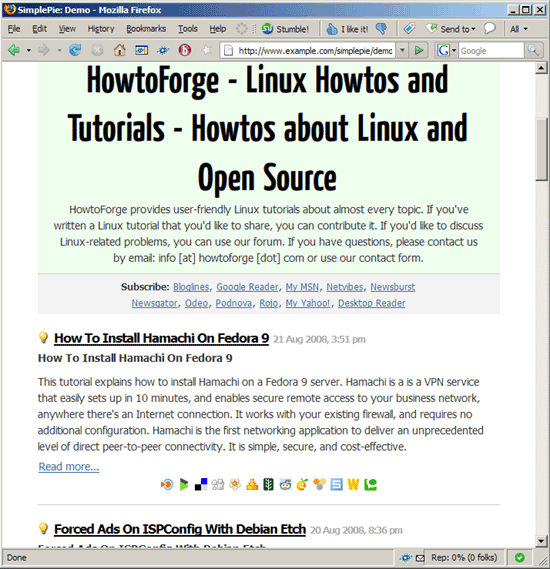Click the StumbleUpon tag icon

click(409, 29)
